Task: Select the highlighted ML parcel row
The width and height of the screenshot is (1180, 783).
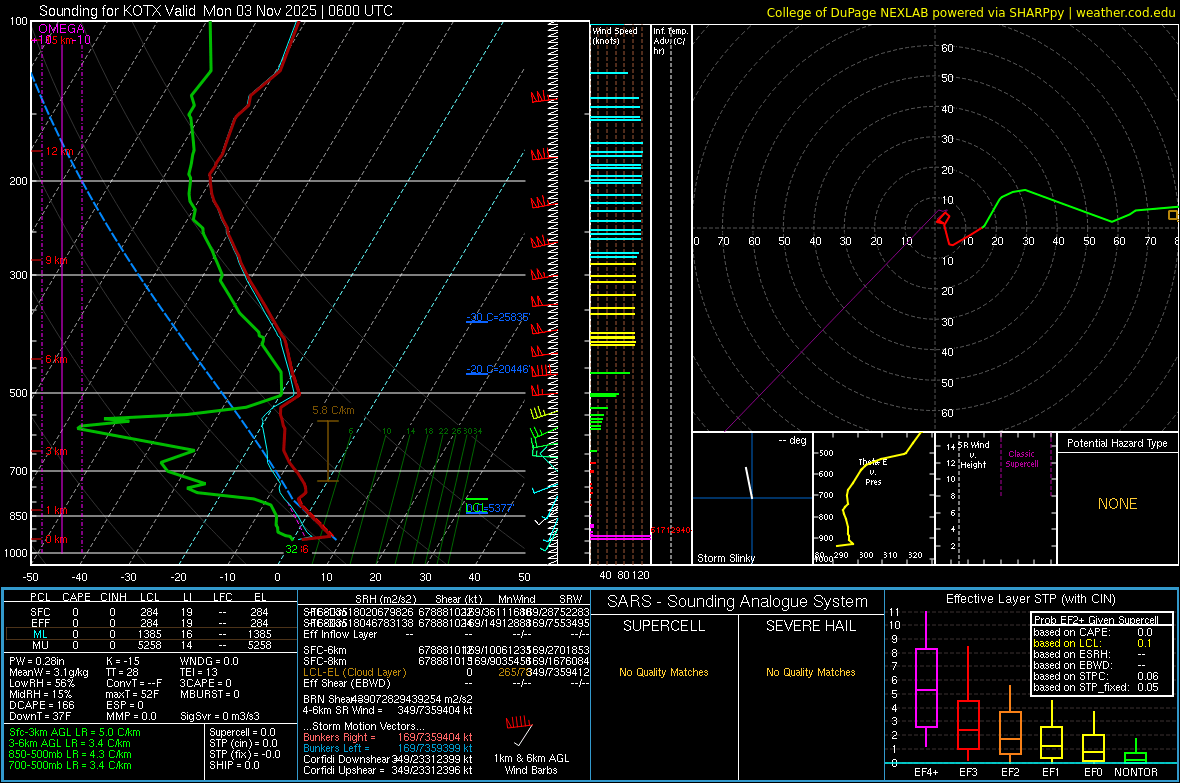Action: [150, 634]
